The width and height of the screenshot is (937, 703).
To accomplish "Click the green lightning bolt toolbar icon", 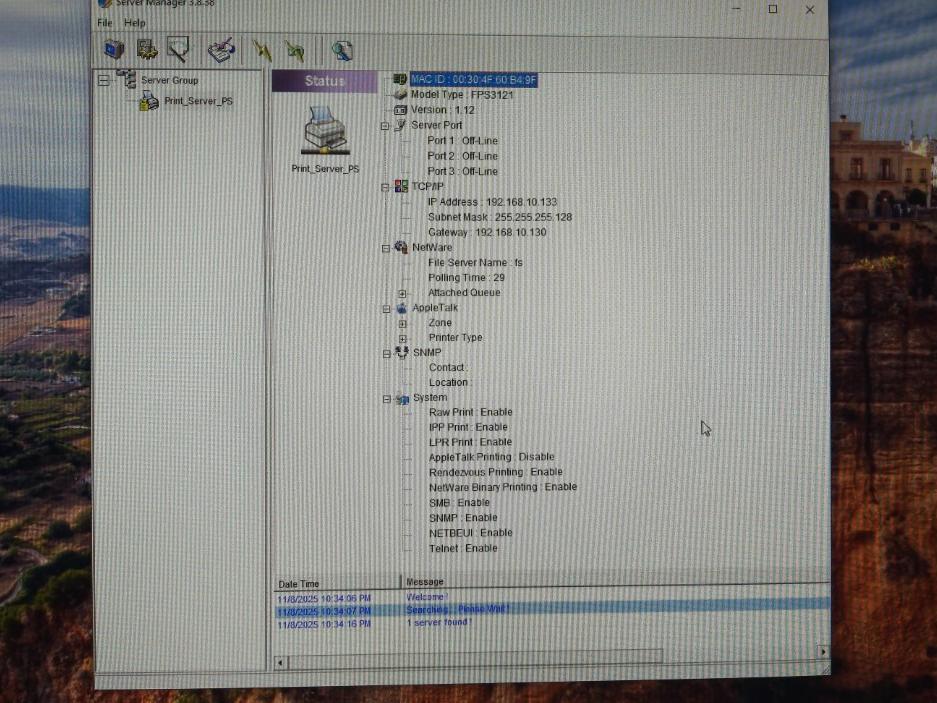I will (294, 50).
